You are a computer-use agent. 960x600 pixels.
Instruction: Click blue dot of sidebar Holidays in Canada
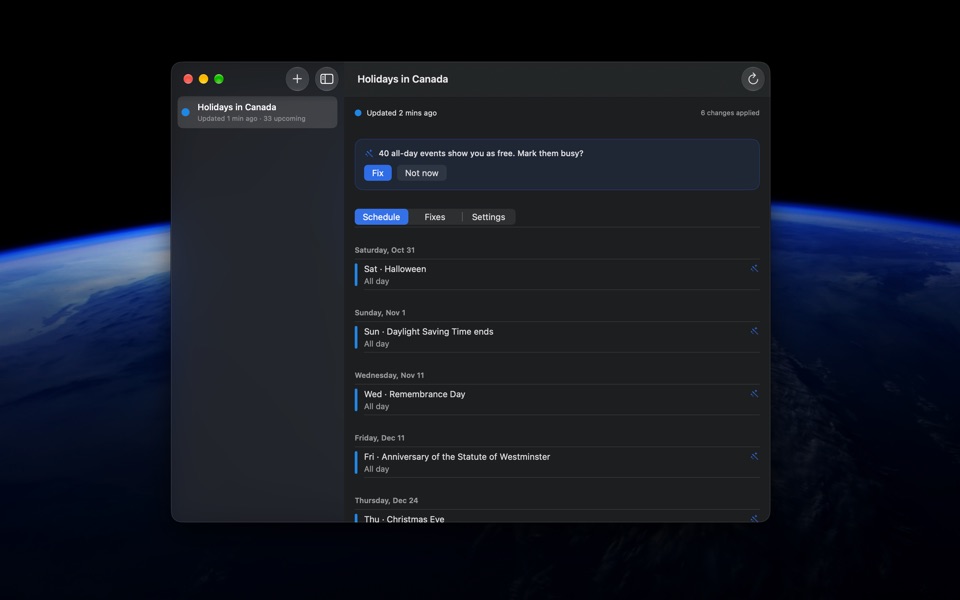coord(186,112)
